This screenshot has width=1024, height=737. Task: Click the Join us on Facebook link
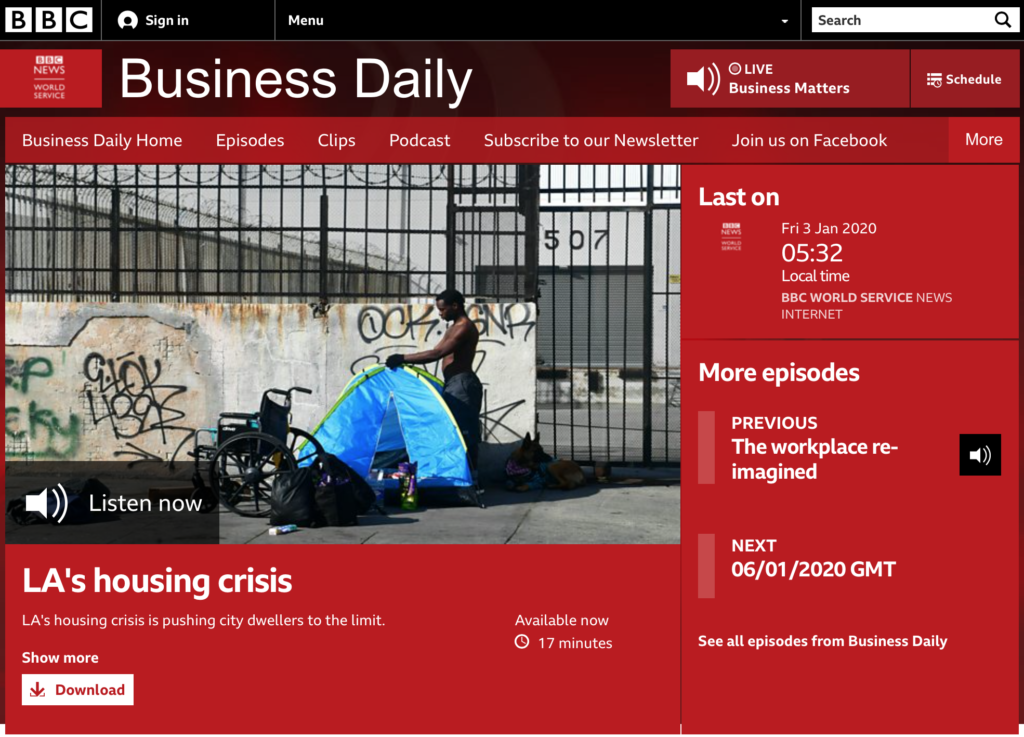809,140
